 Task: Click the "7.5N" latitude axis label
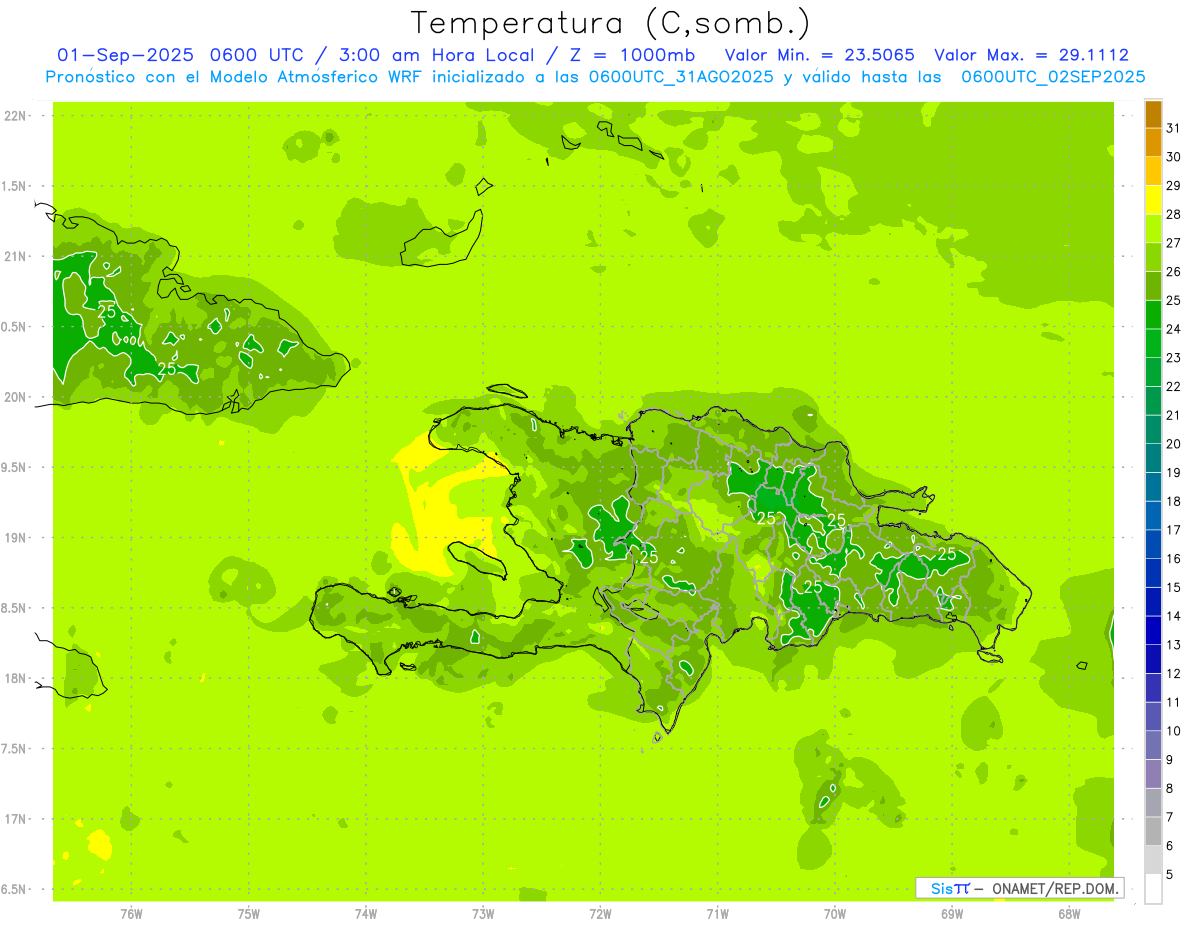pos(15,749)
